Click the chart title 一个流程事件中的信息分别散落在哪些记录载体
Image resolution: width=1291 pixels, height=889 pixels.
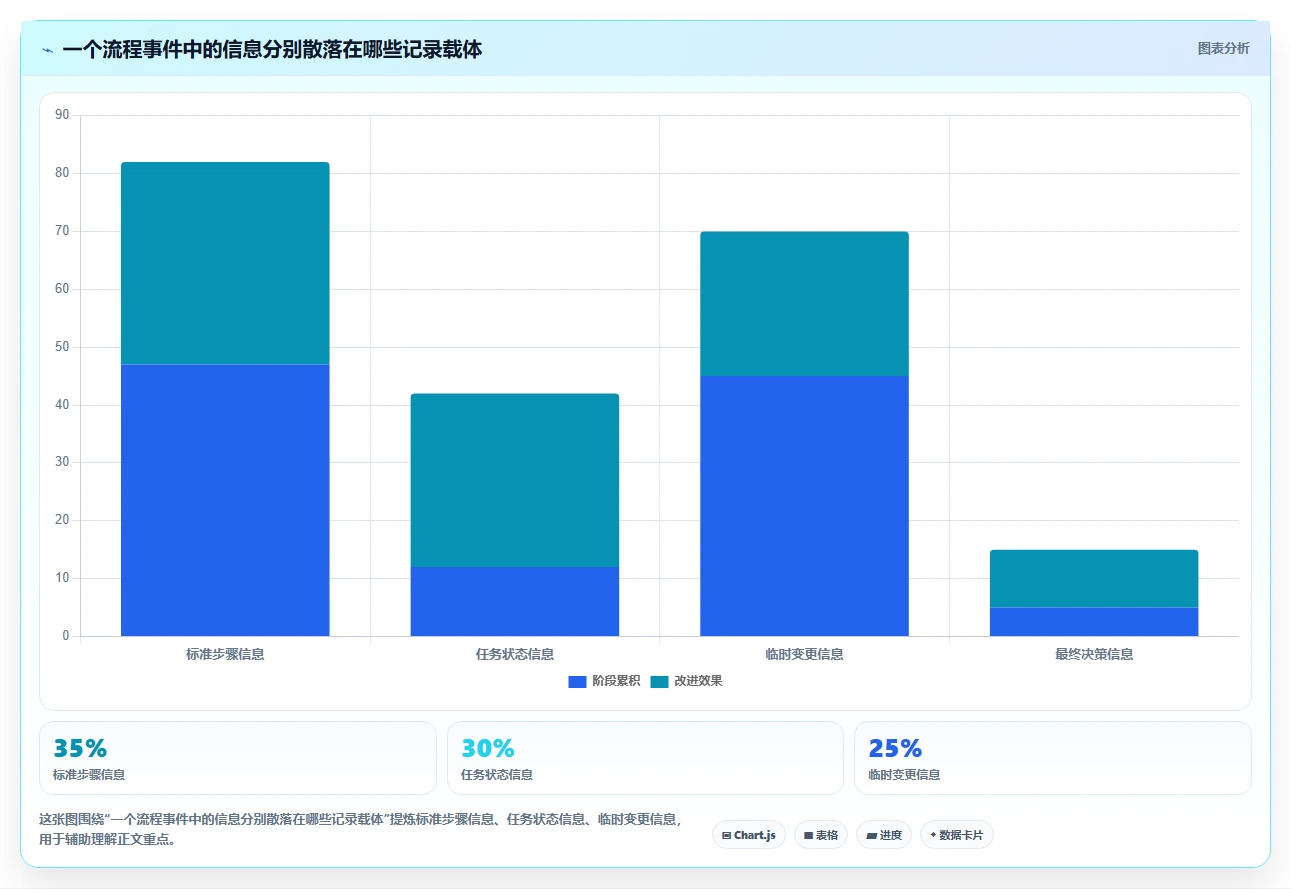(272, 49)
